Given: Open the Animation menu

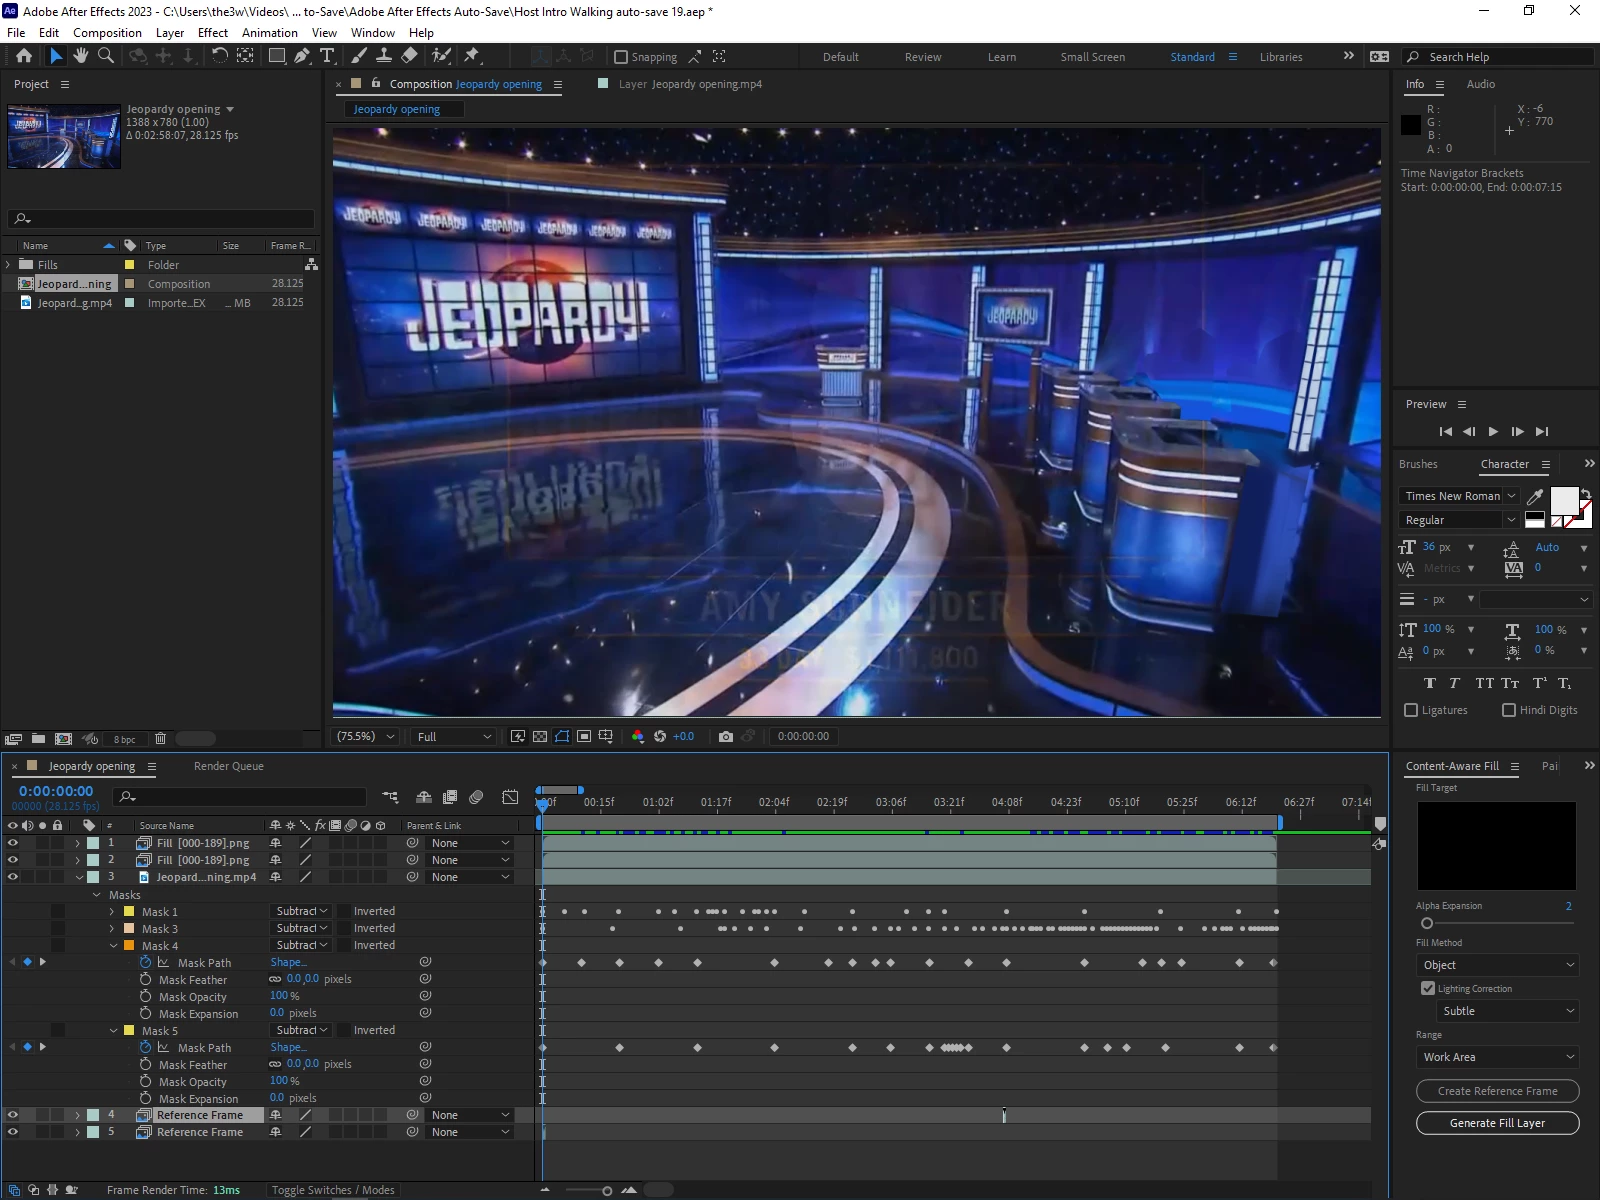Looking at the screenshot, I should coord(269,32).
